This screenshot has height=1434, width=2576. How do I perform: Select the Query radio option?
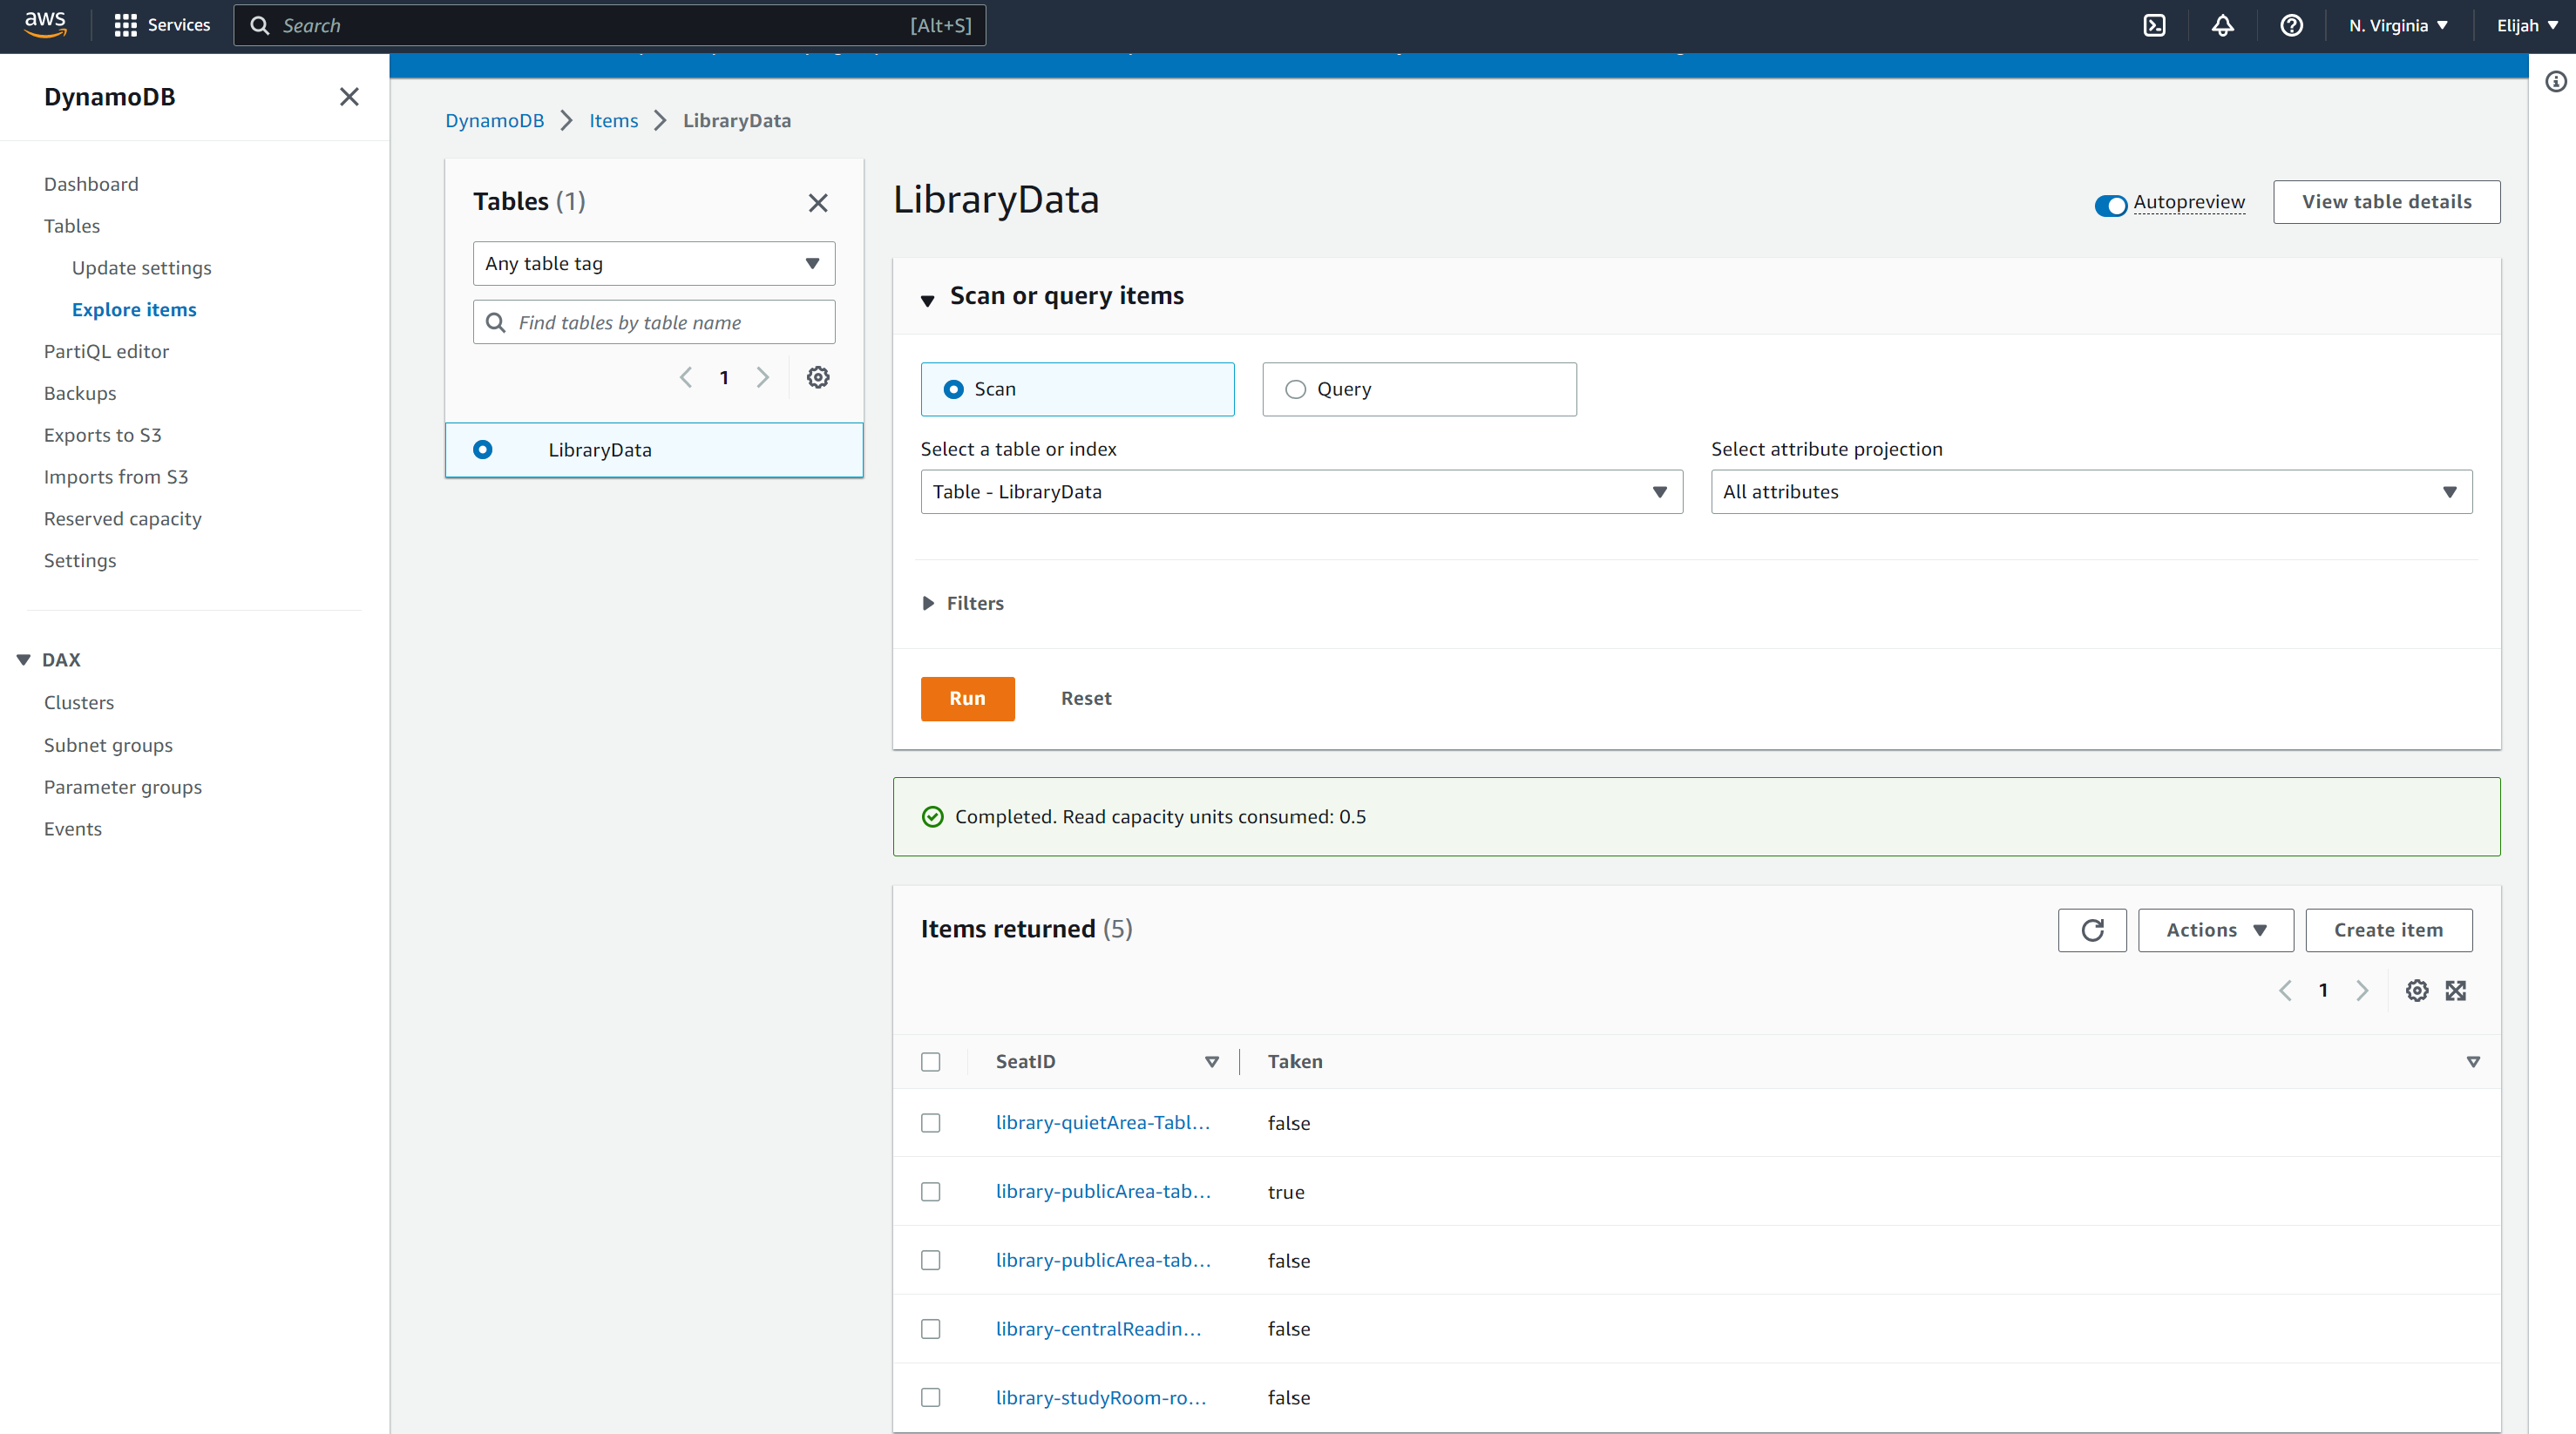(x=1296, y=389)
